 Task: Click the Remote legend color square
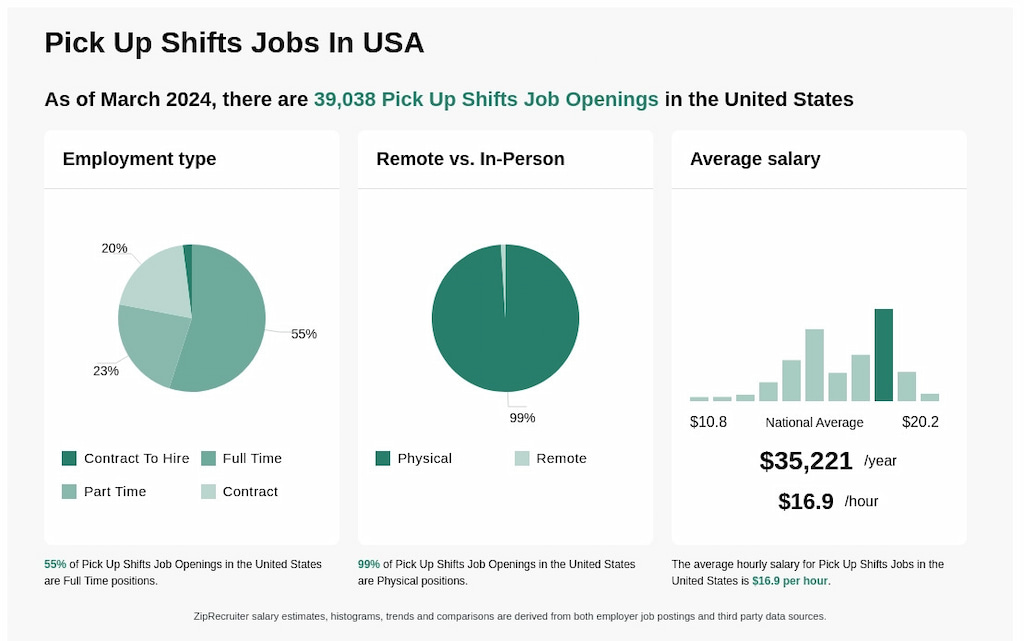(x=522, y=458)
